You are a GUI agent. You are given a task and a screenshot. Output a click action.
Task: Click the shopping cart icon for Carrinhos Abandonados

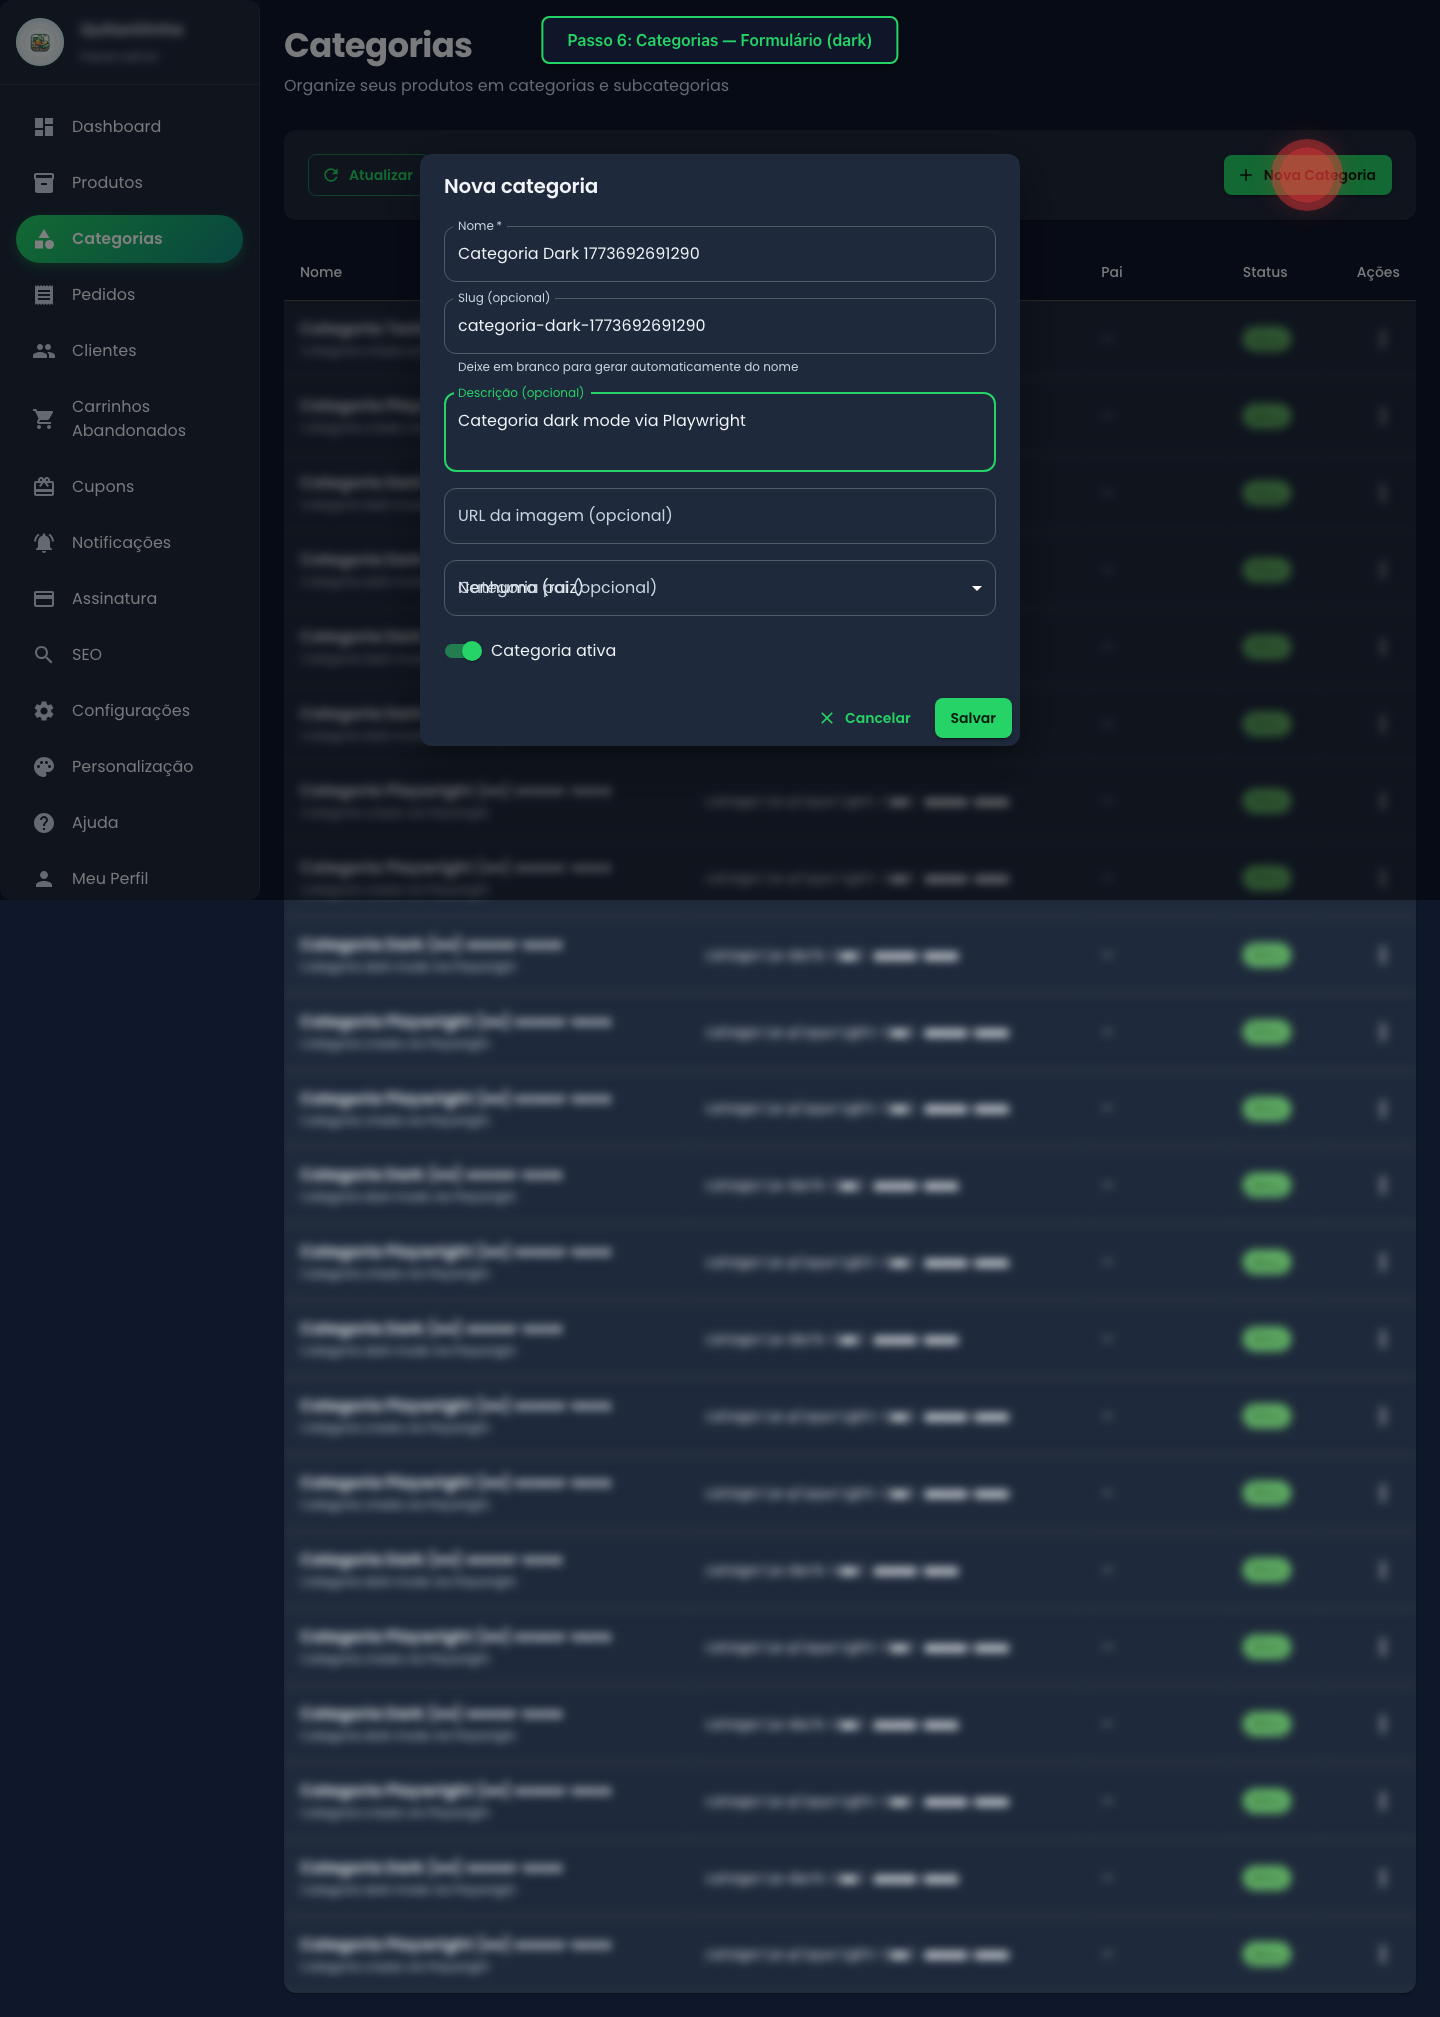[44, 419]
